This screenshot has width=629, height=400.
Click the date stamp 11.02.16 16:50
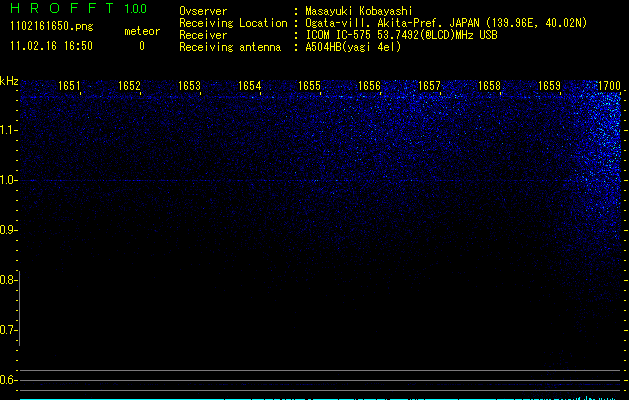[x=51, y=46]
